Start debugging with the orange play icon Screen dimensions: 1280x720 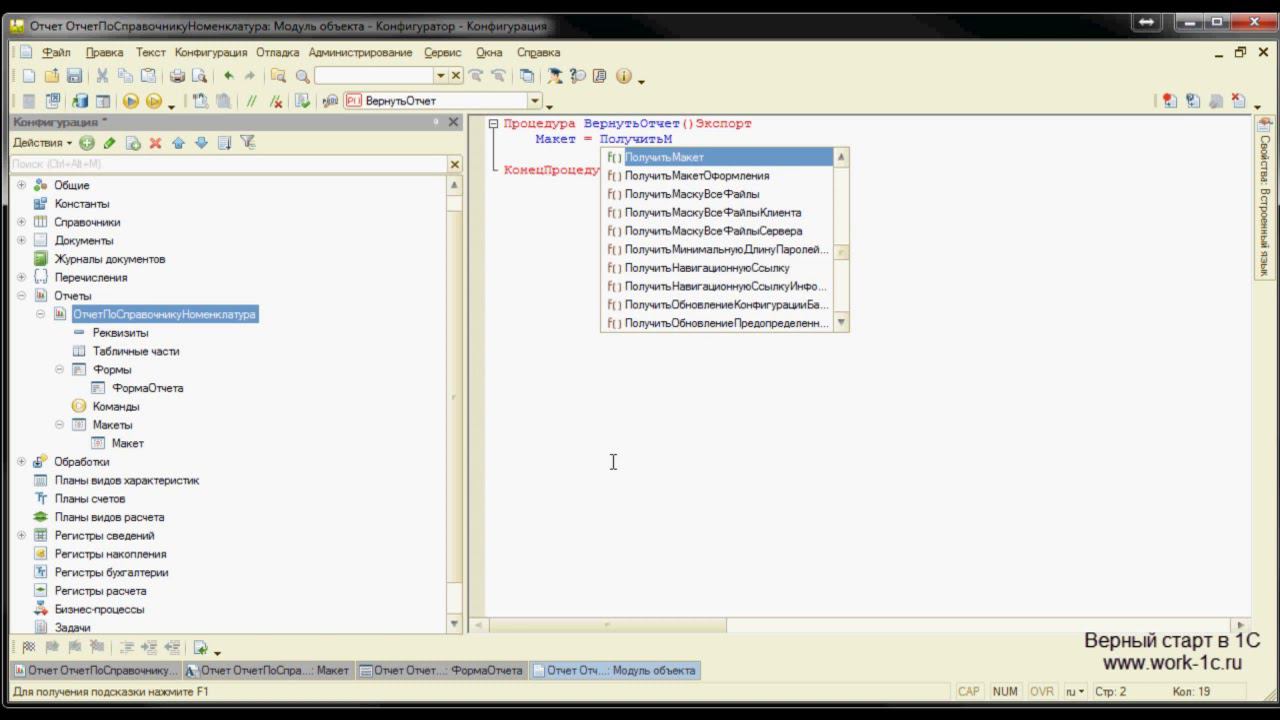tap(131, 101)
